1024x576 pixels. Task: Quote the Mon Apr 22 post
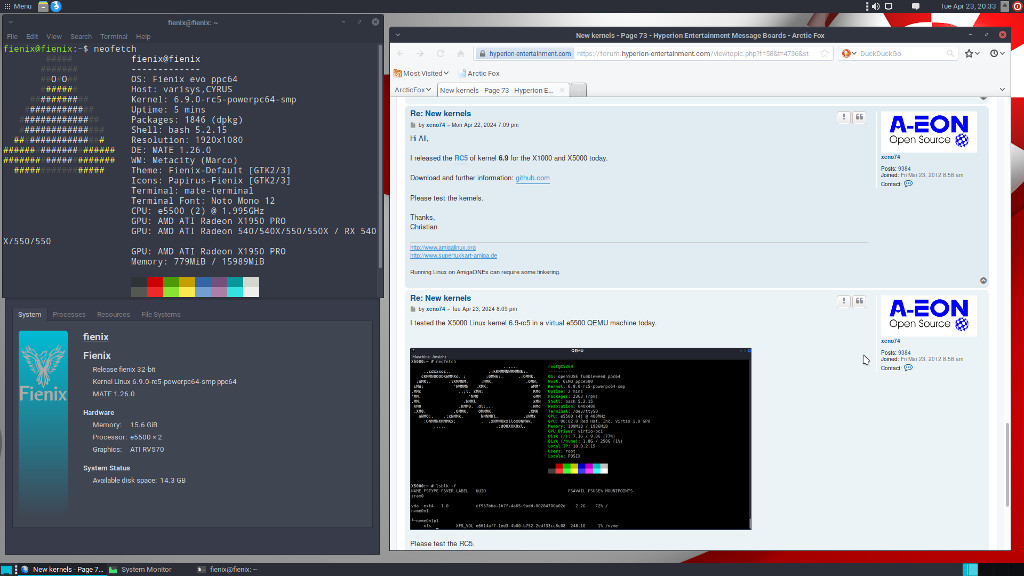coord(859,117)
